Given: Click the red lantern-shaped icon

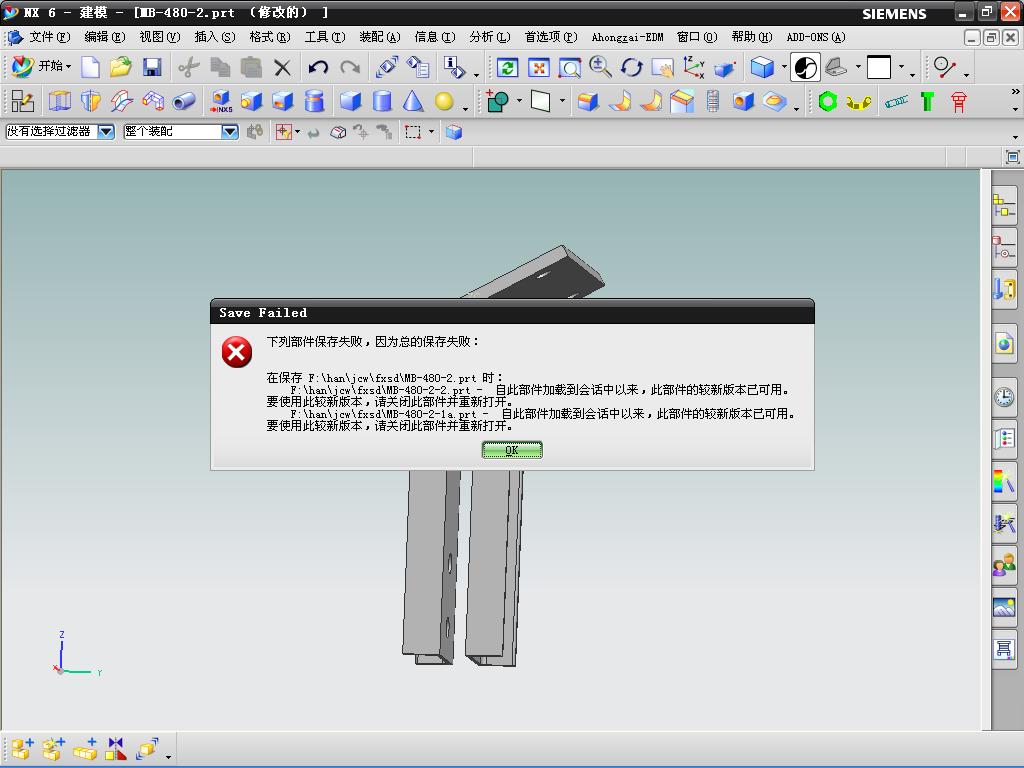Looking at the screenshot, I should point(958,101).
